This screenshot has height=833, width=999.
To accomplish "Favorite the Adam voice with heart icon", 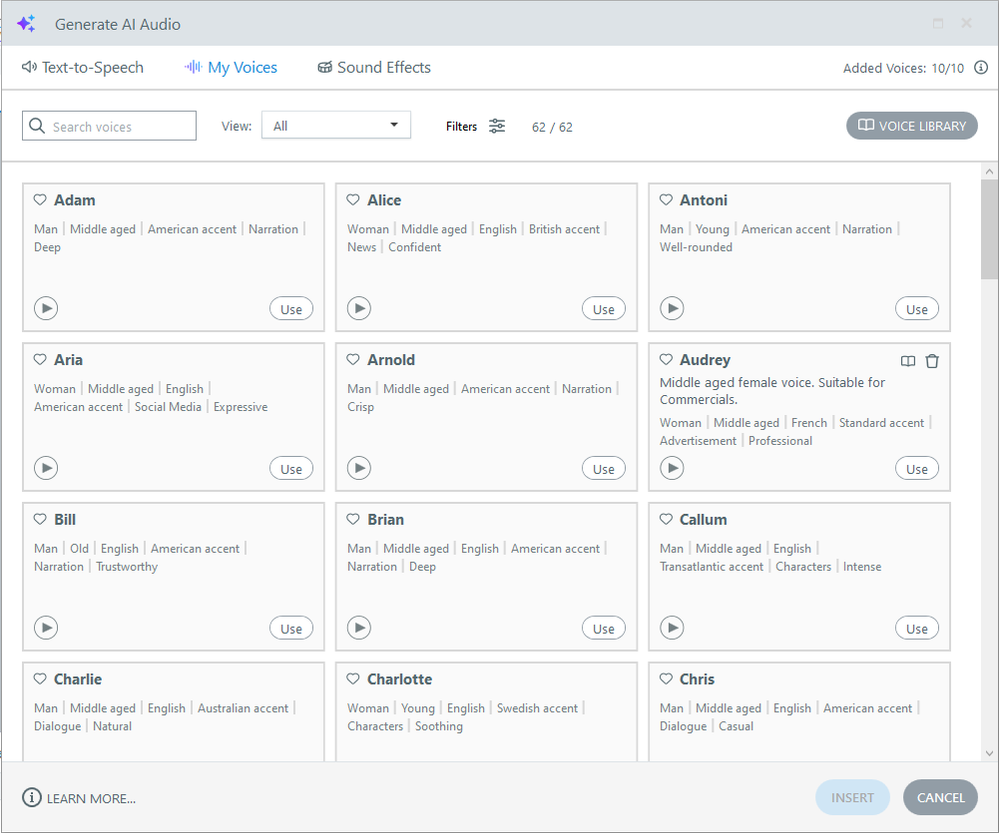I will pos(41,200).
